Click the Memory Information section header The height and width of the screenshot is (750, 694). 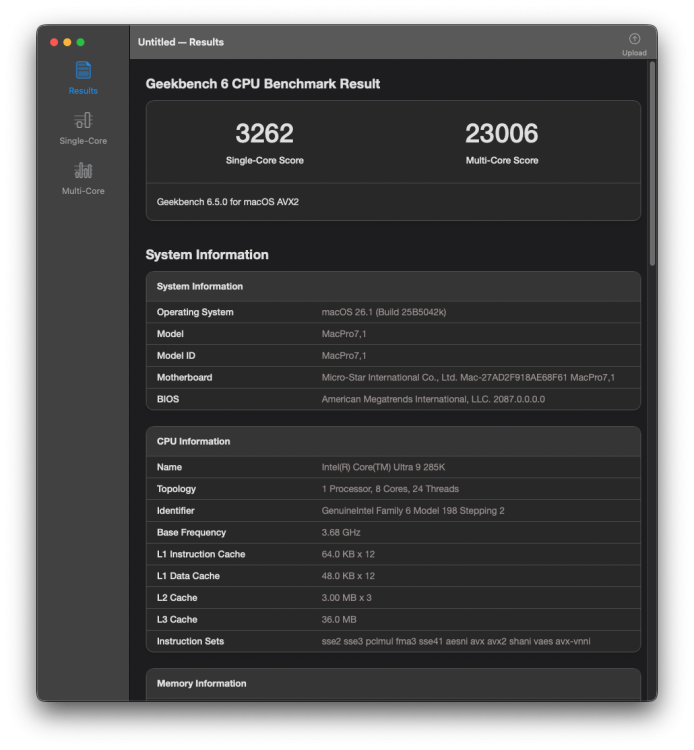pyautogui.click(x=201, y=684)
